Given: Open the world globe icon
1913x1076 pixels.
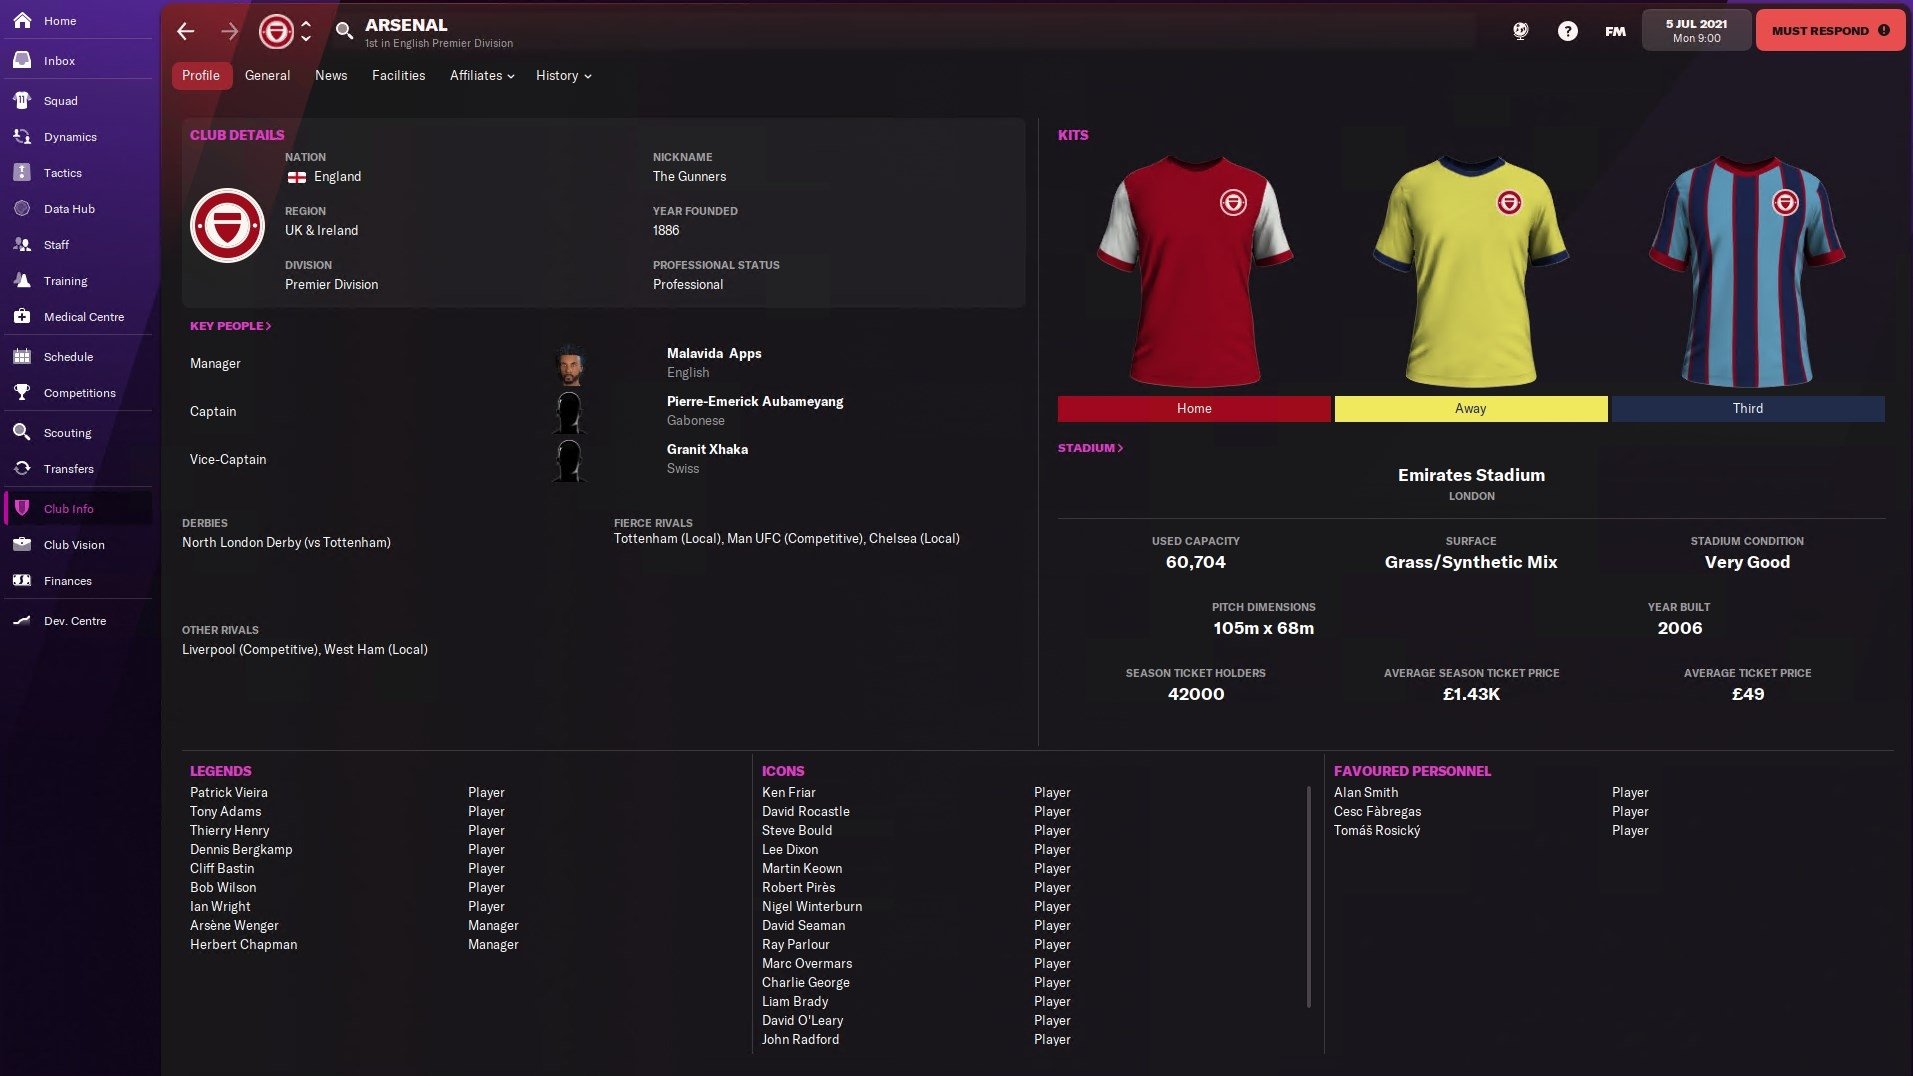Looking at the screenshot, I should (x=1520, y=31).
